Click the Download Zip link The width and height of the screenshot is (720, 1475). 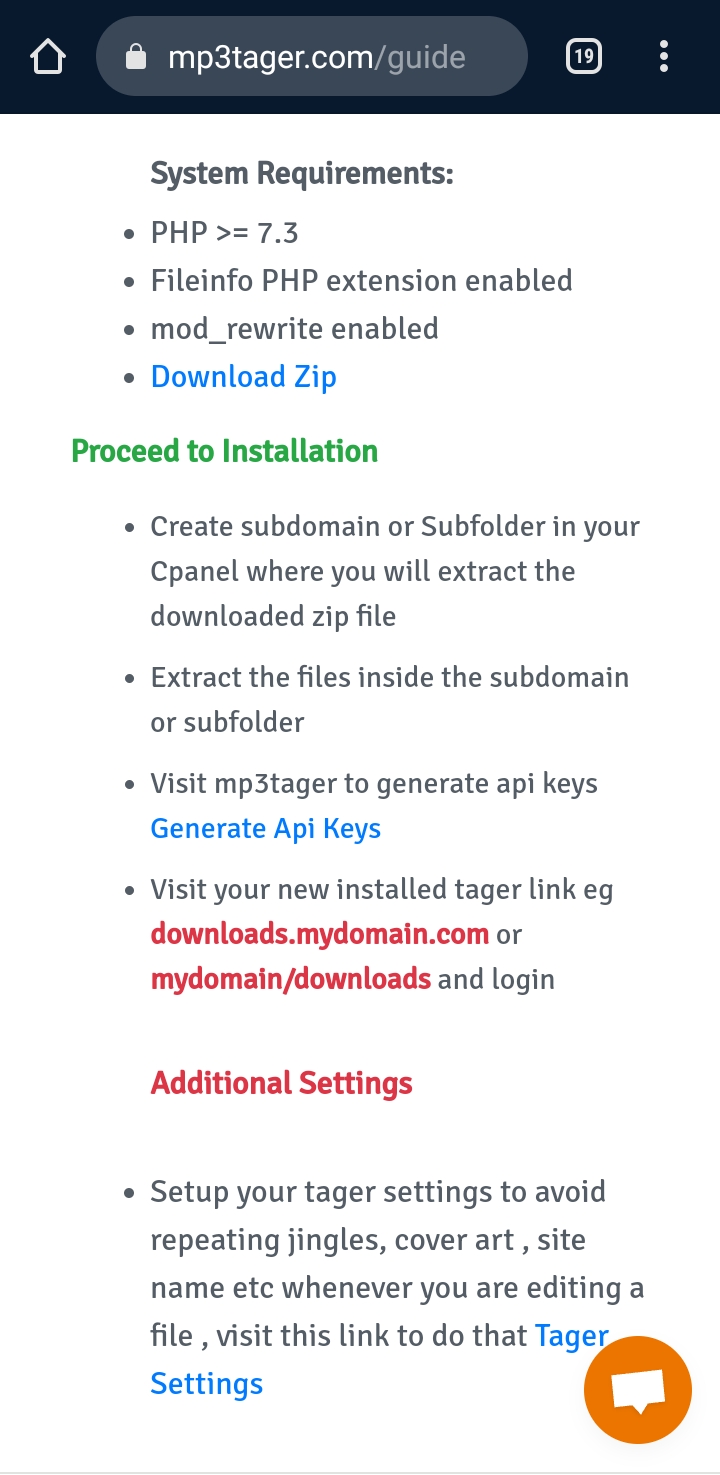tap(243, 377)
